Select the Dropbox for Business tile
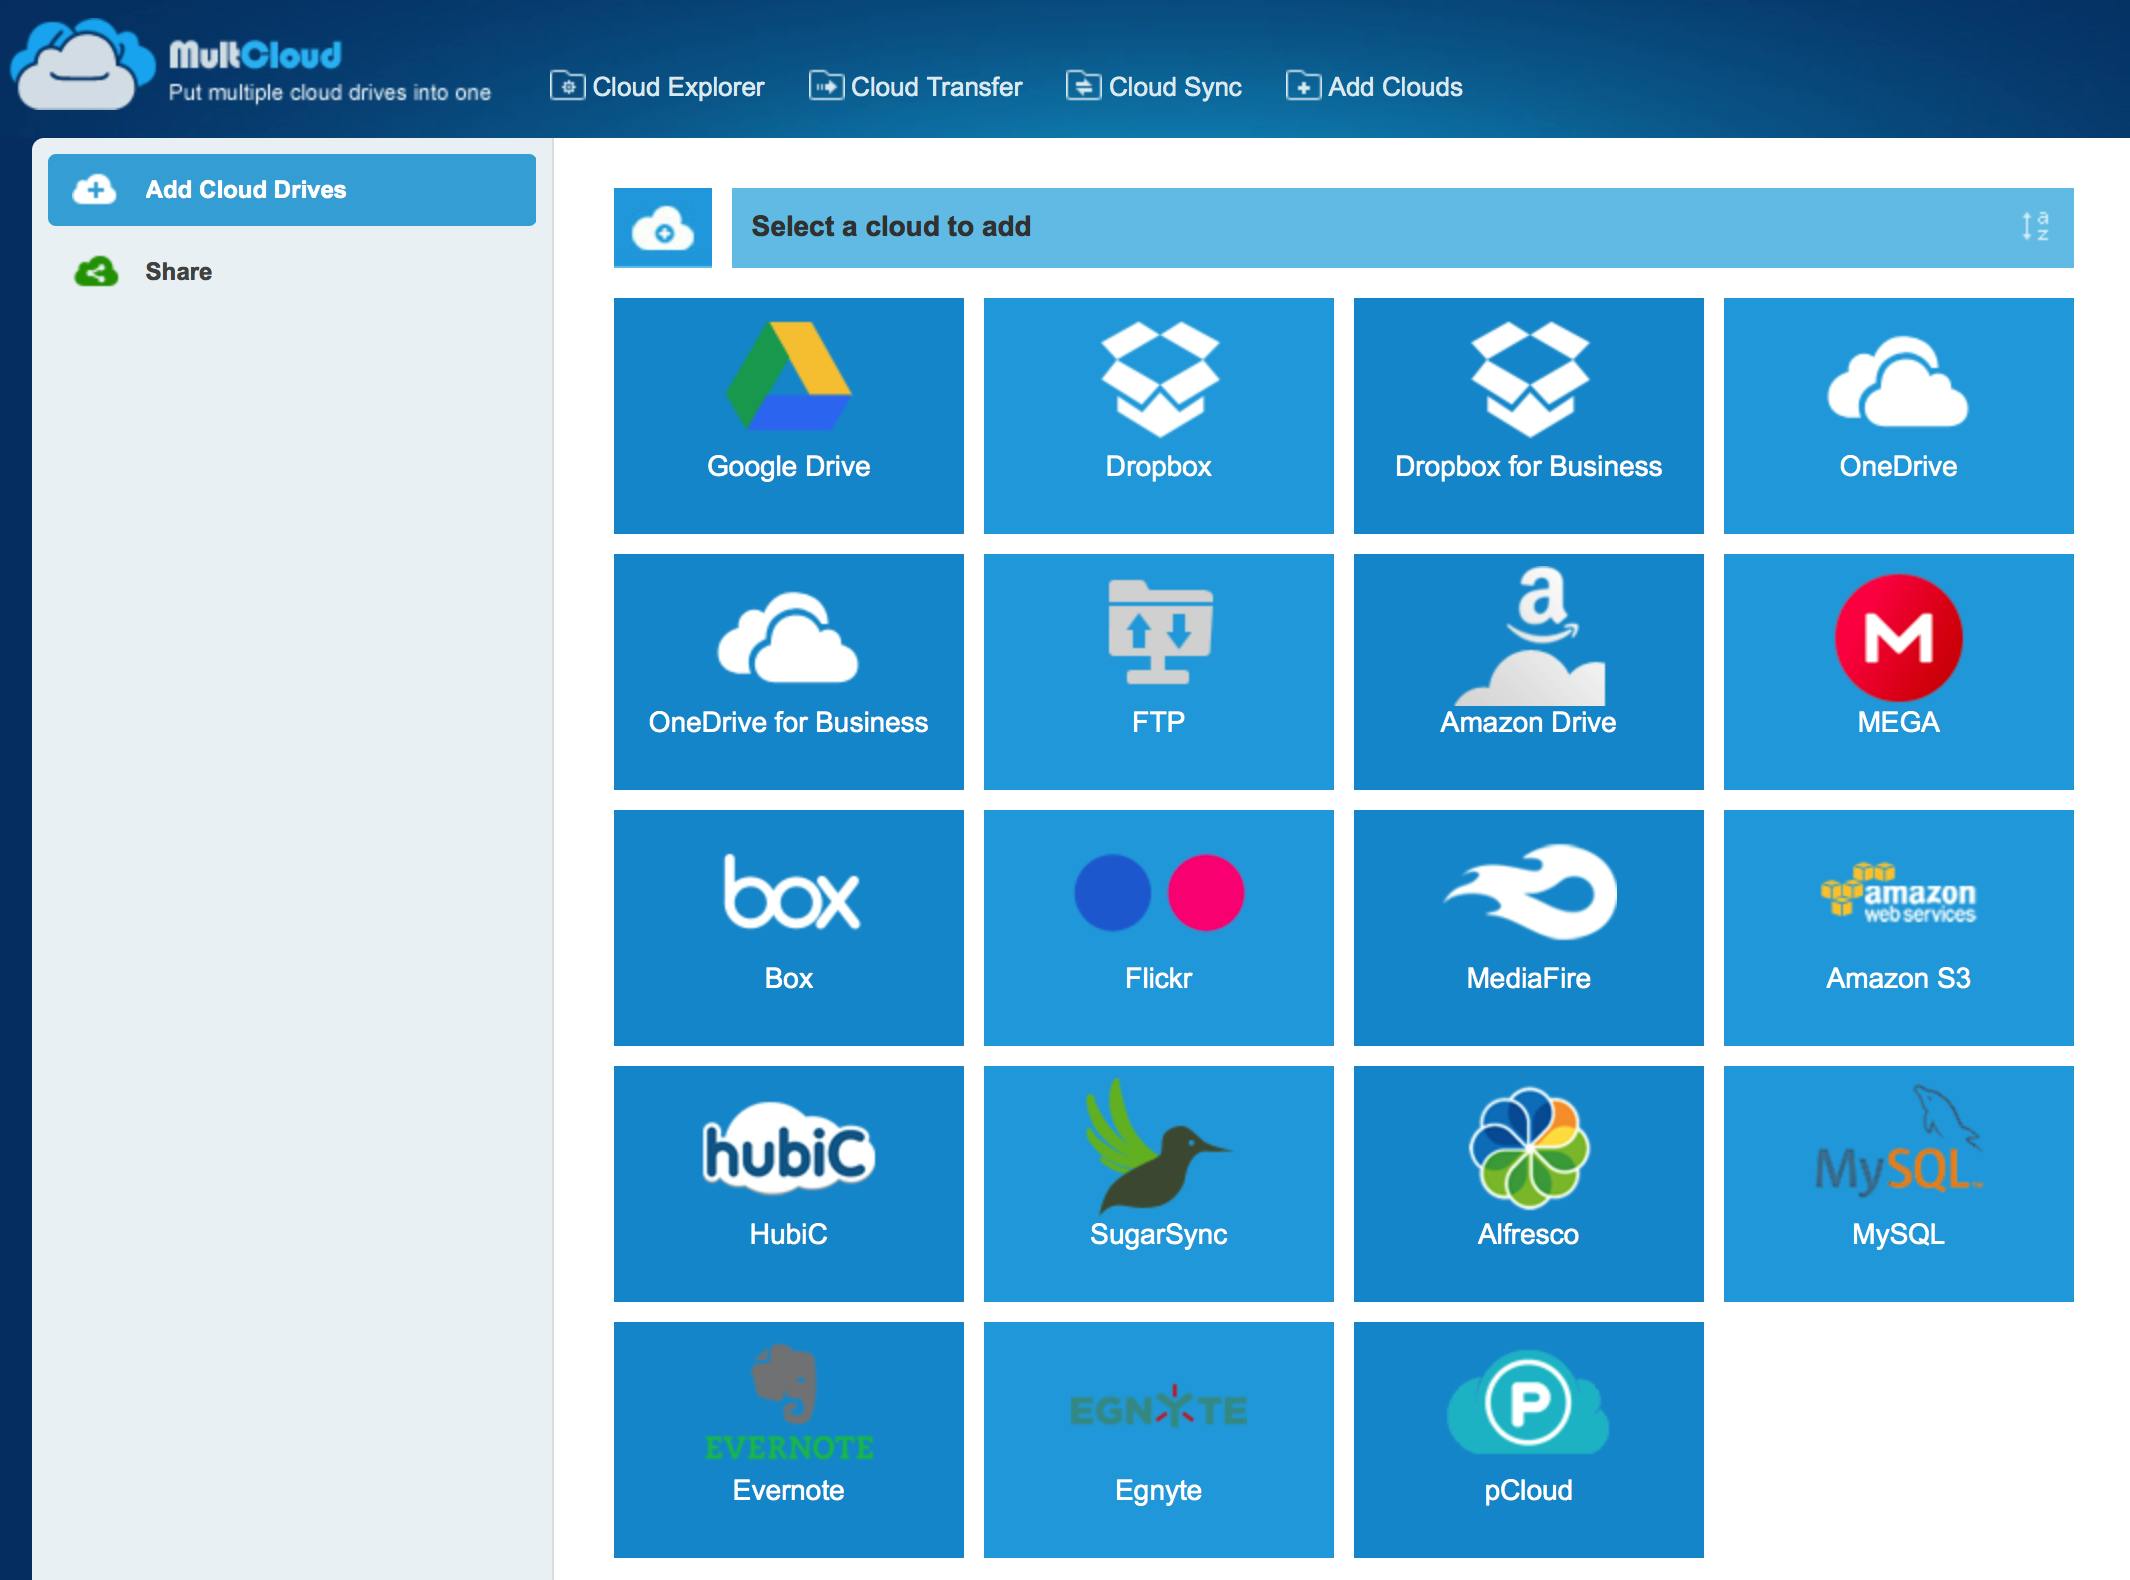The image size is (2130, 1580). 1528,415
